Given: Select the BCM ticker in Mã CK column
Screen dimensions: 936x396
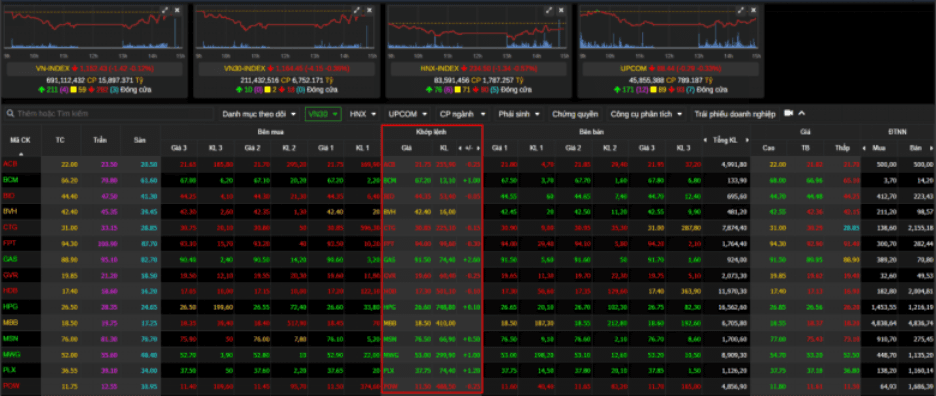Looking at the screenshot, I should pos(11,180).
